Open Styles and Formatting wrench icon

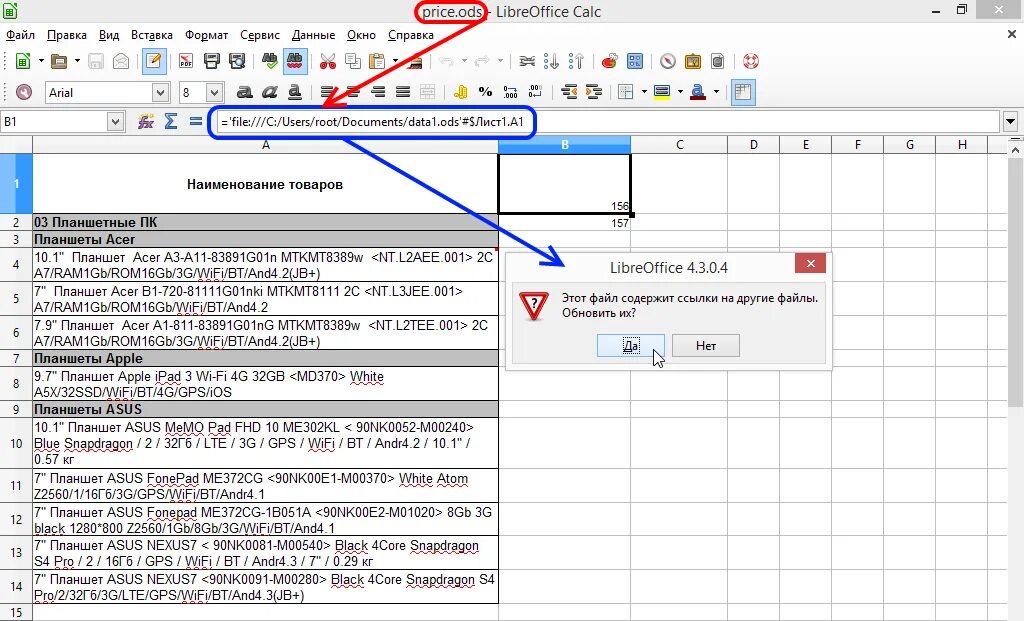point(24,92)
